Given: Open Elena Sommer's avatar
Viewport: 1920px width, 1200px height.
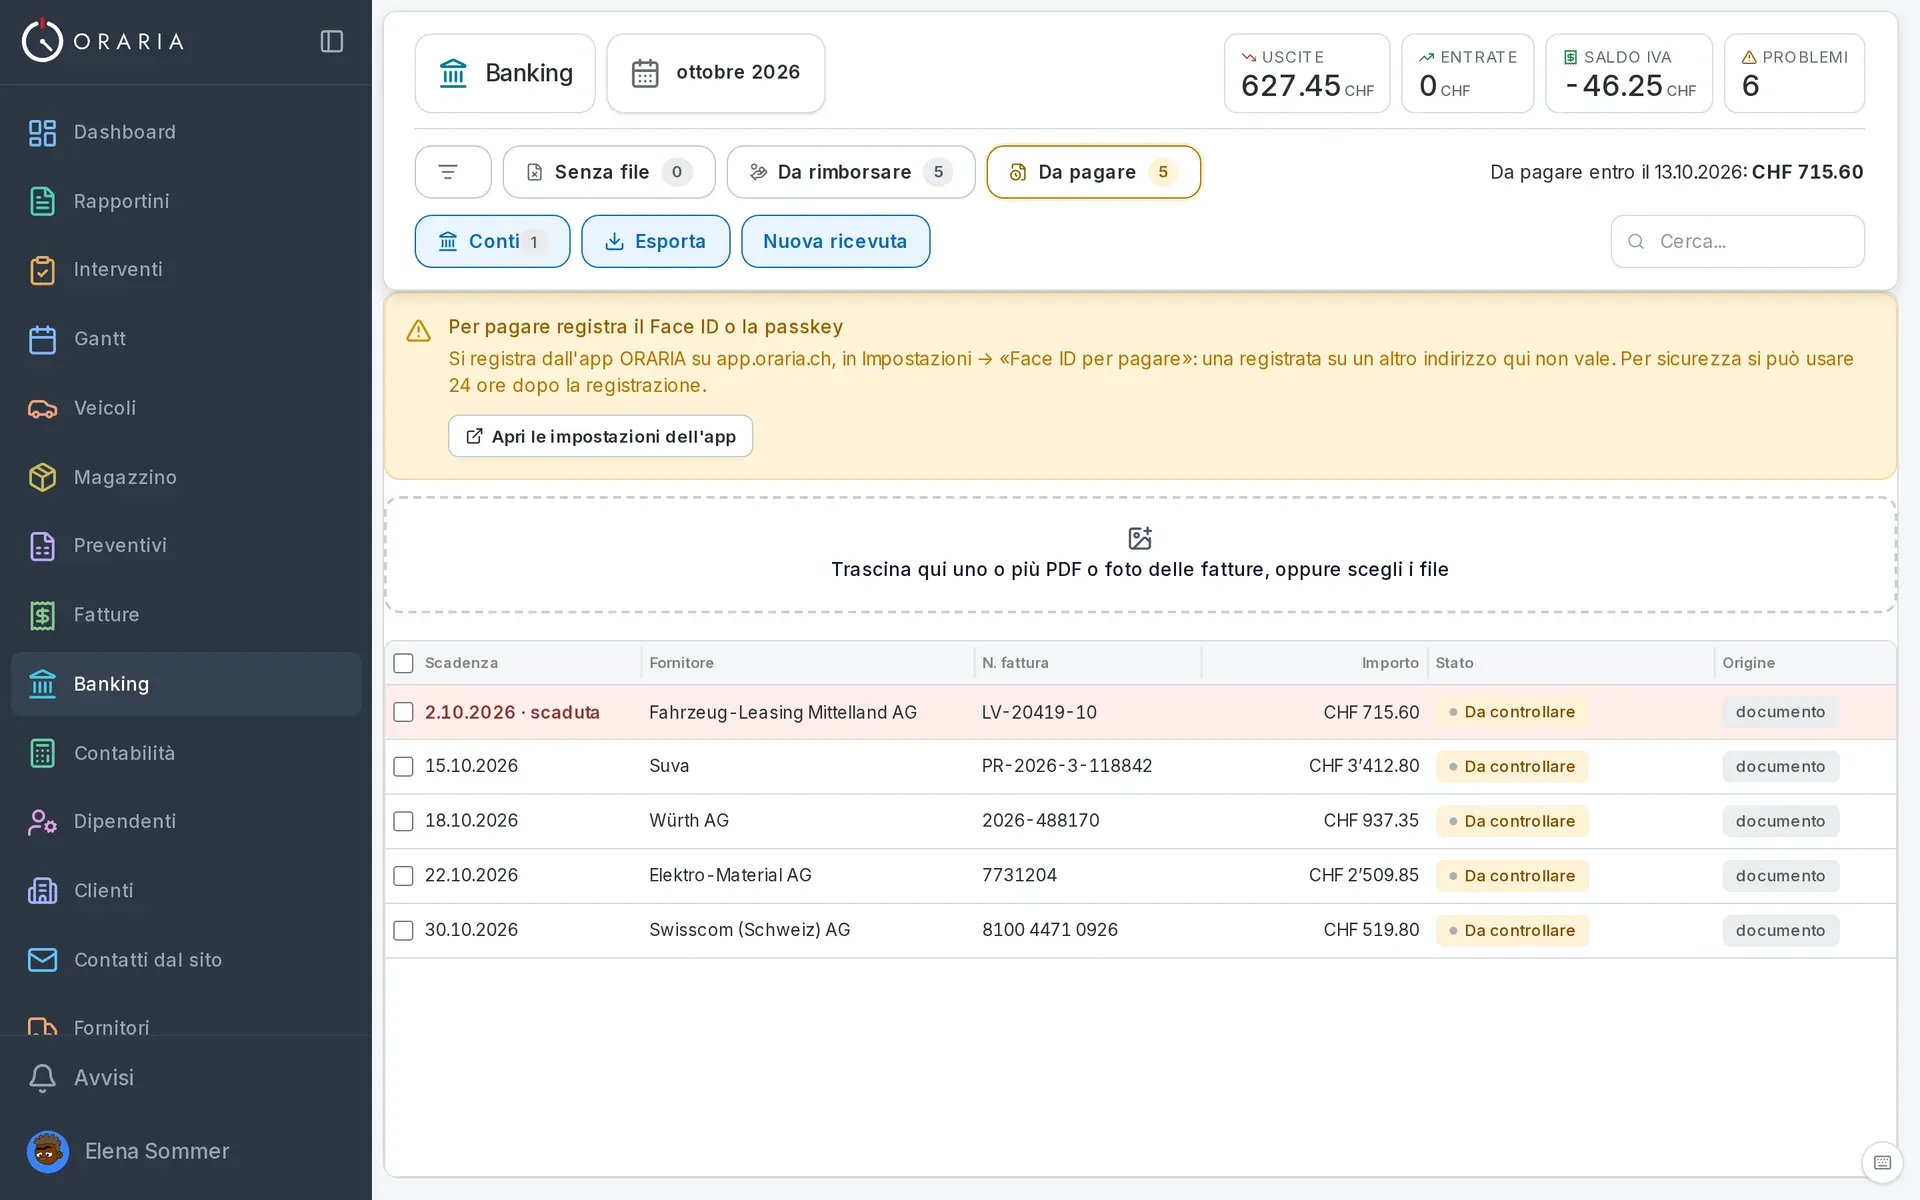Looking at the screenshot, I should (x=47, y=1151).
